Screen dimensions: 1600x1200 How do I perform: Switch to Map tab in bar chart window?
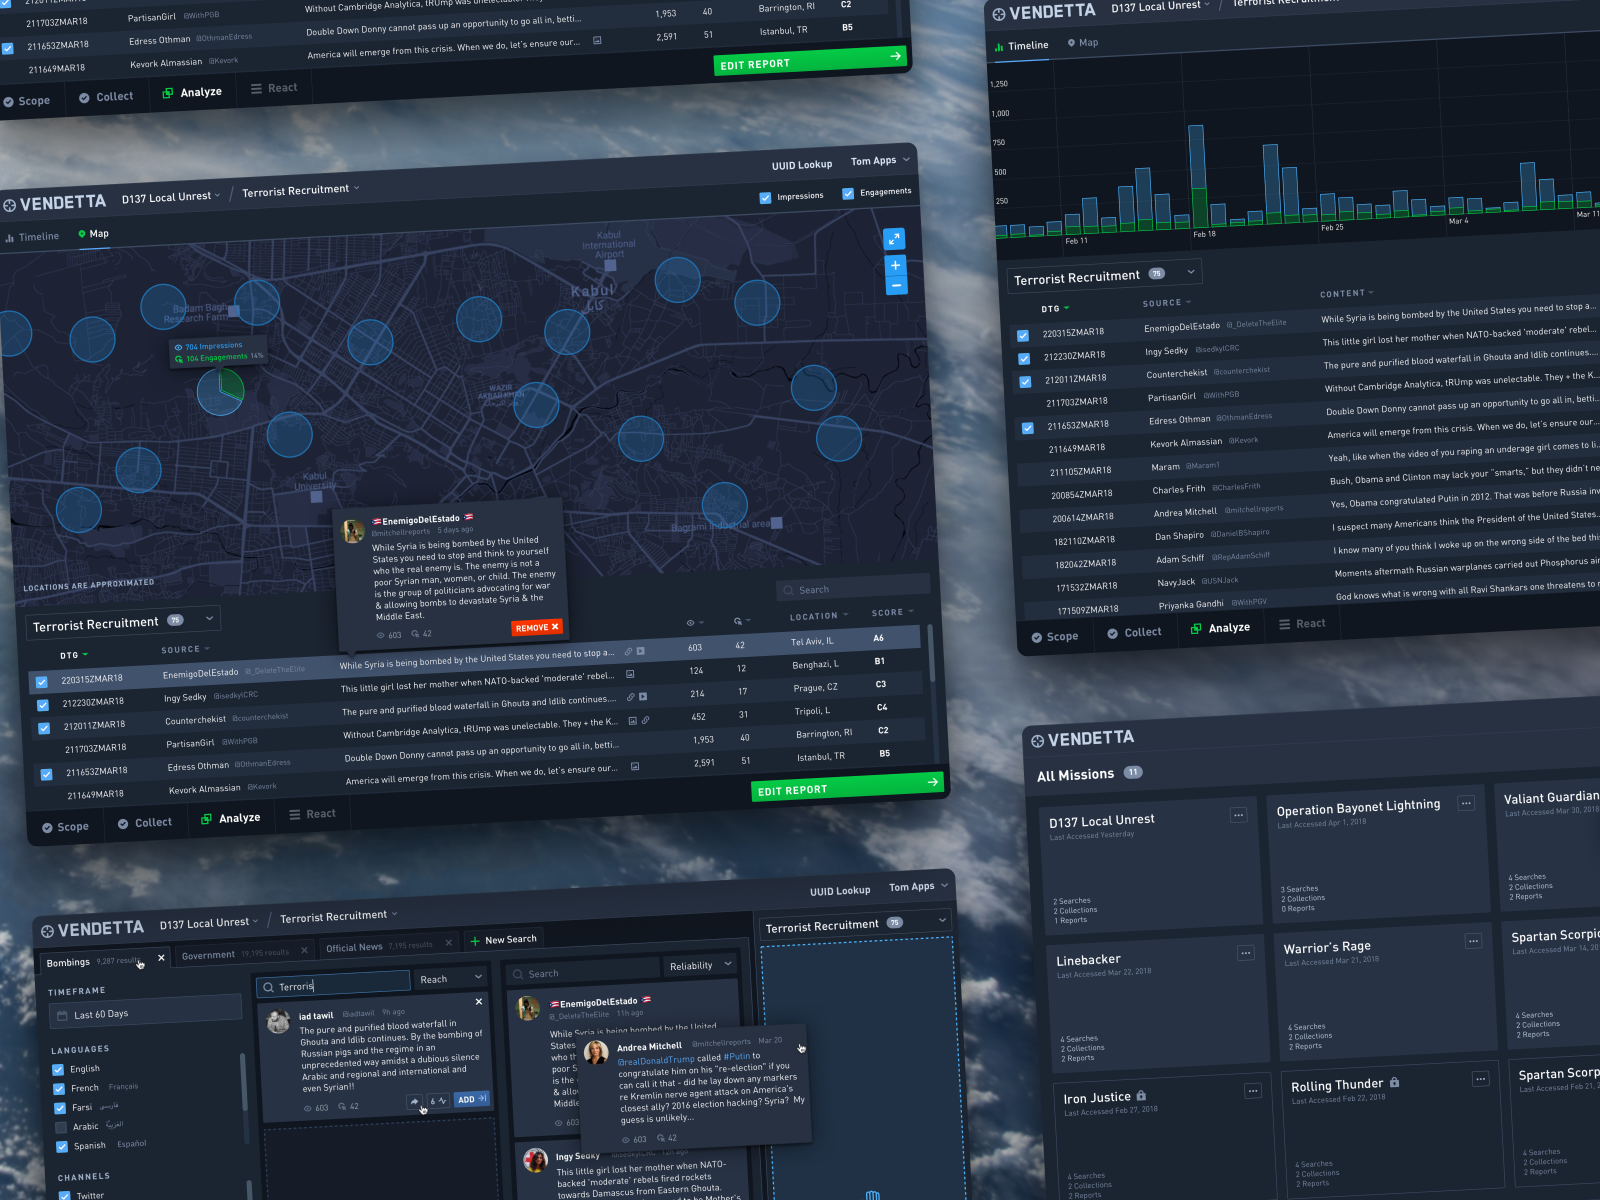[1083, 43]
